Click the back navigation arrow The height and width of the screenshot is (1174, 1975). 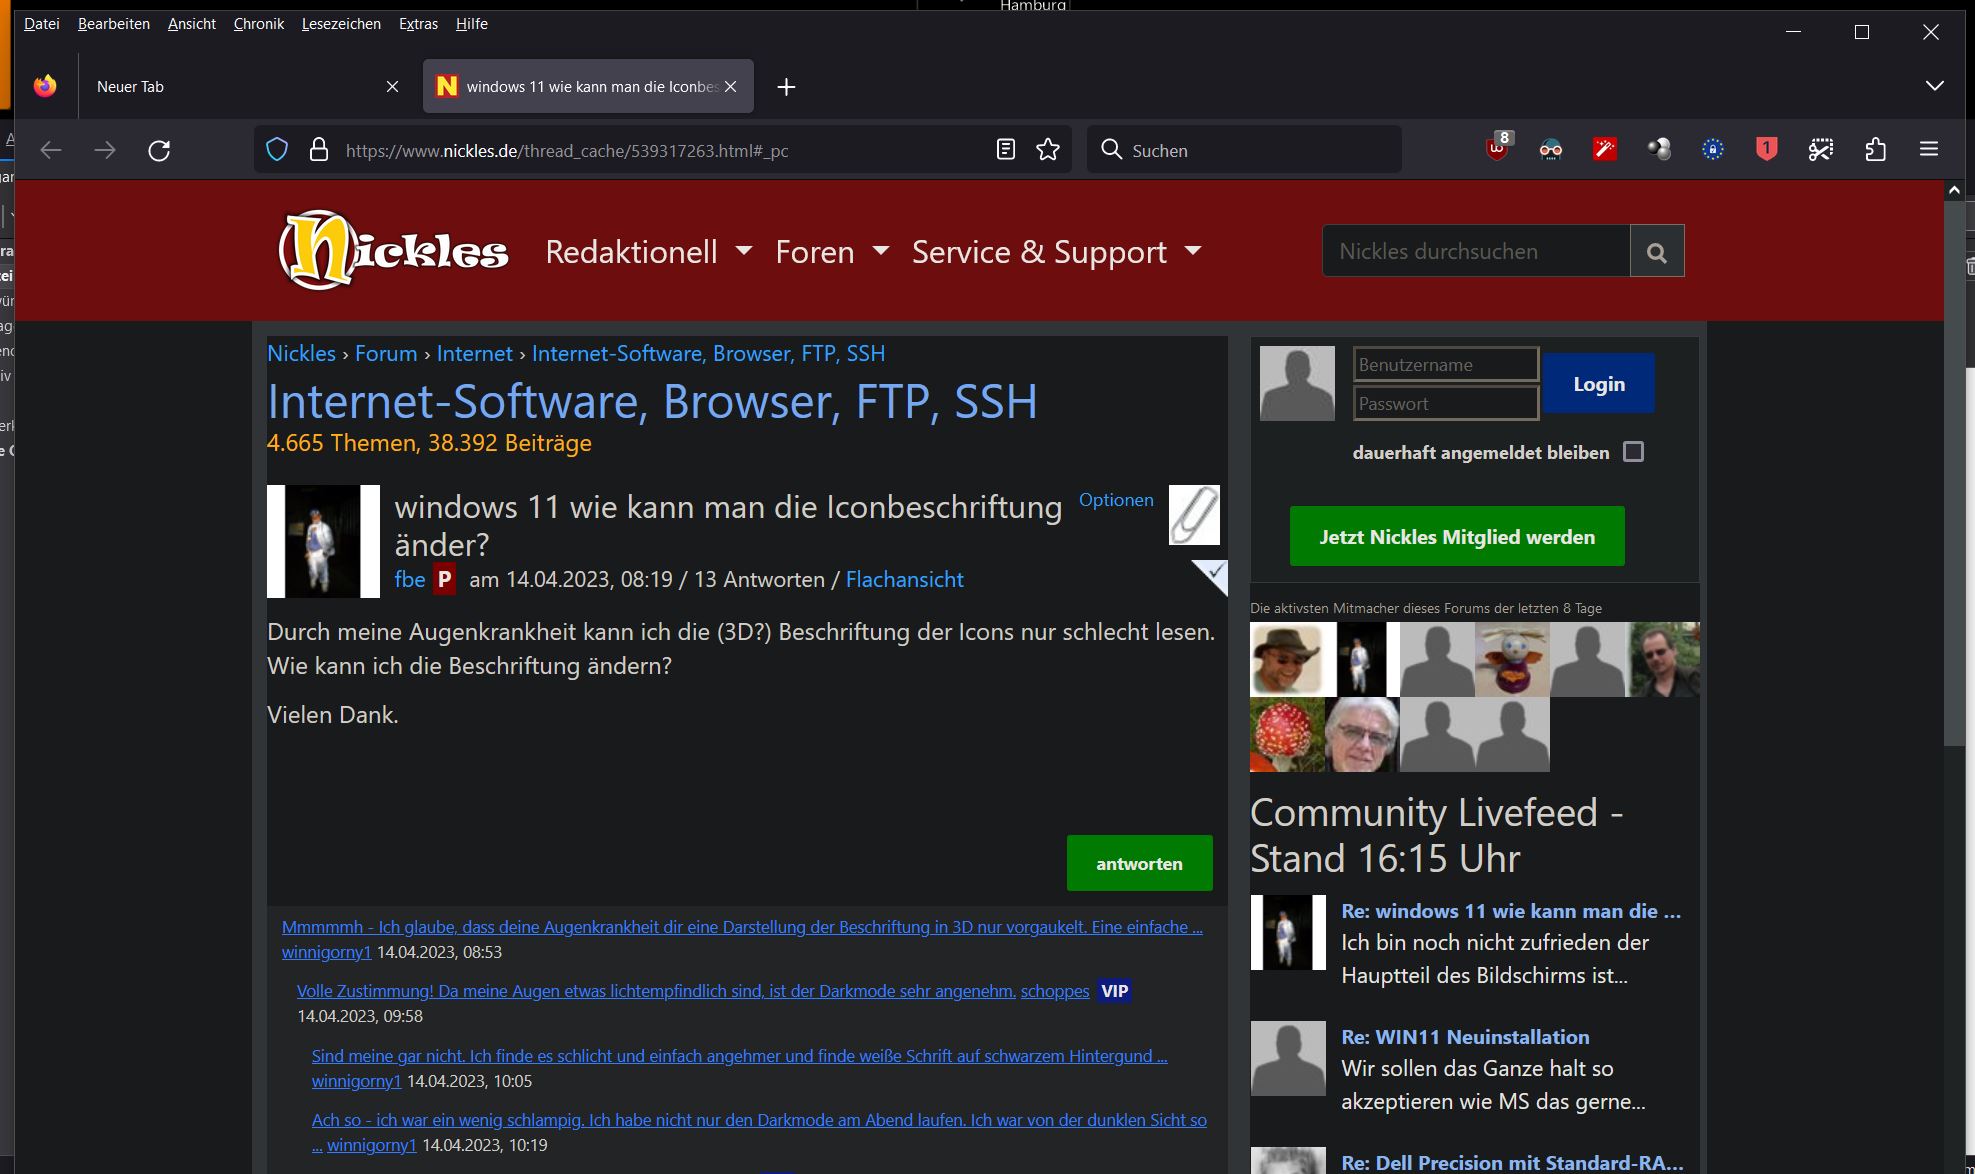click(x=51, y=150)
